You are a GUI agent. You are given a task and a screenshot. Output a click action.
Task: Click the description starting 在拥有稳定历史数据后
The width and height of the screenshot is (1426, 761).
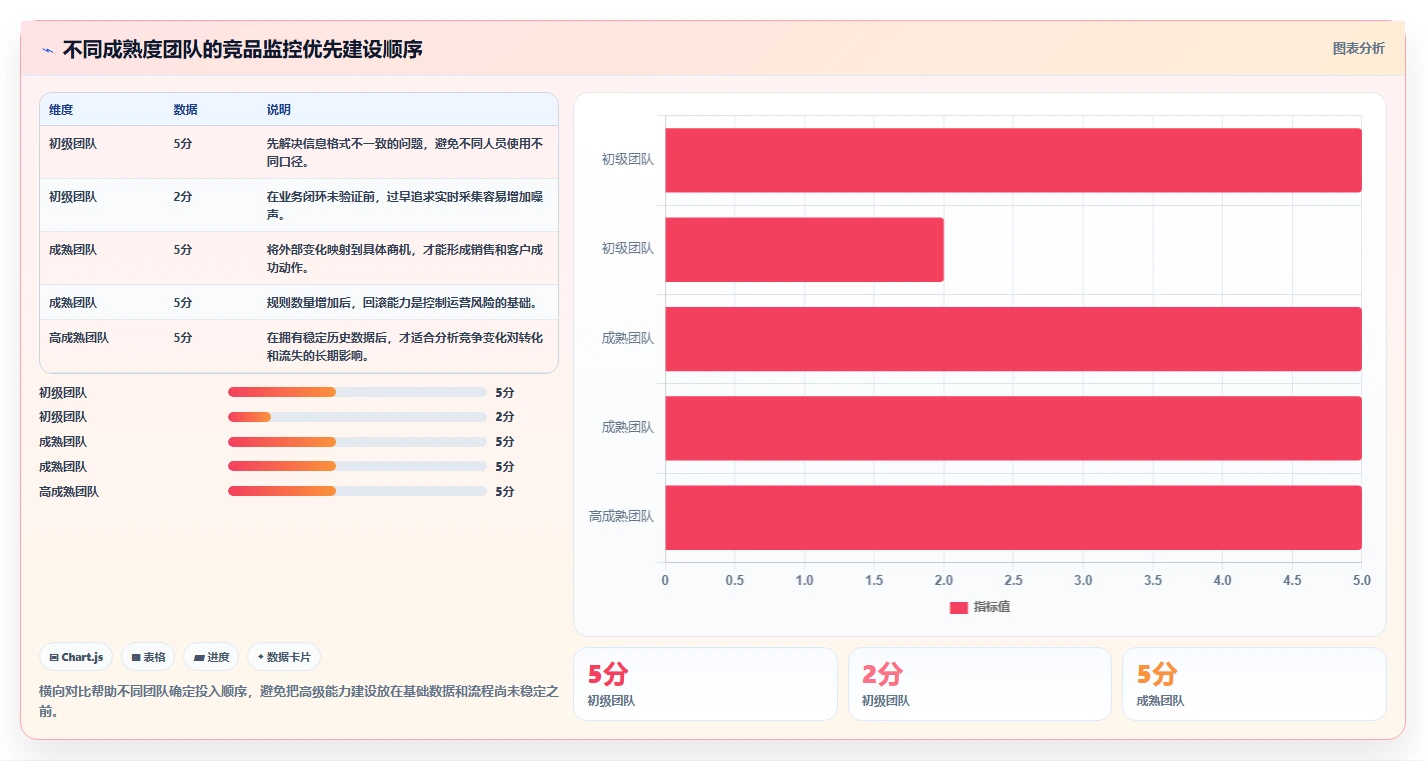pos(405,346)
